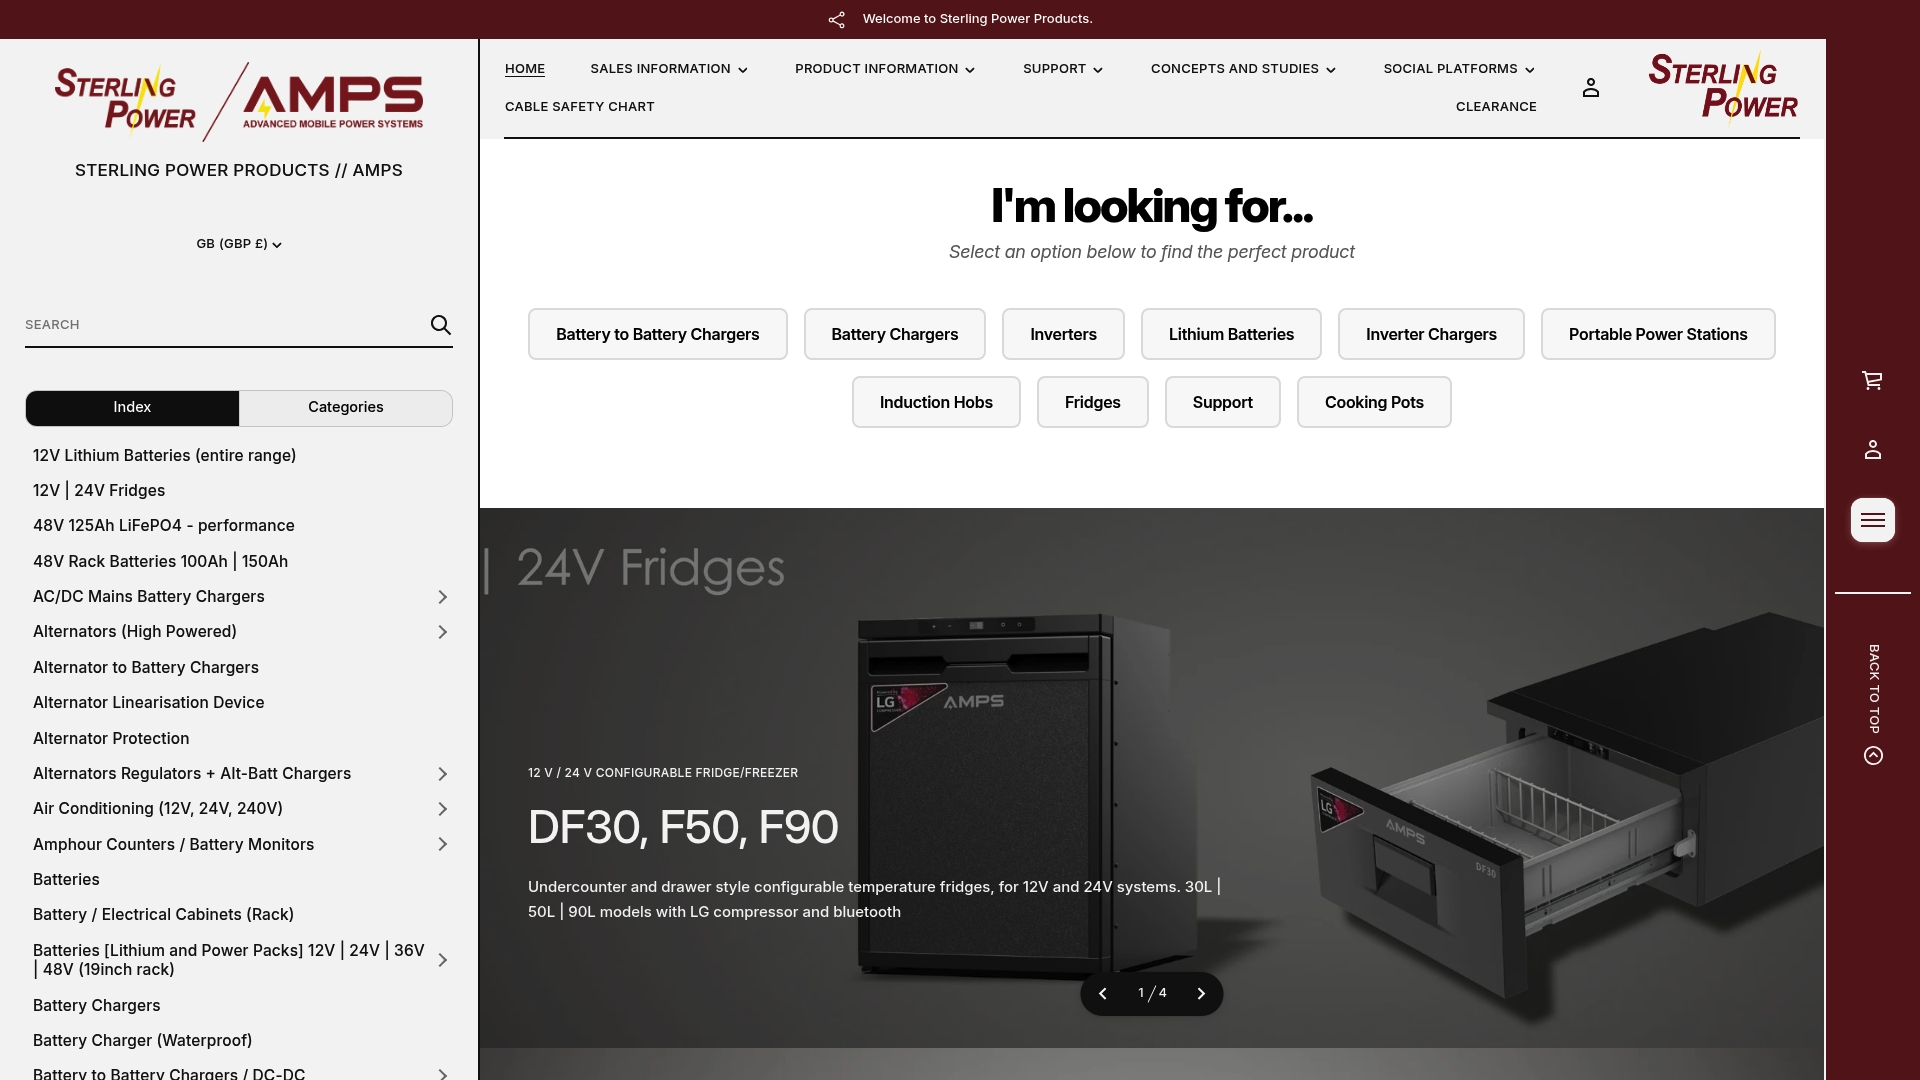Viewport: 1920px width, 1080px height.
Task: Click the Inverter Chargers button
Action: click(x=1431, y=334)
